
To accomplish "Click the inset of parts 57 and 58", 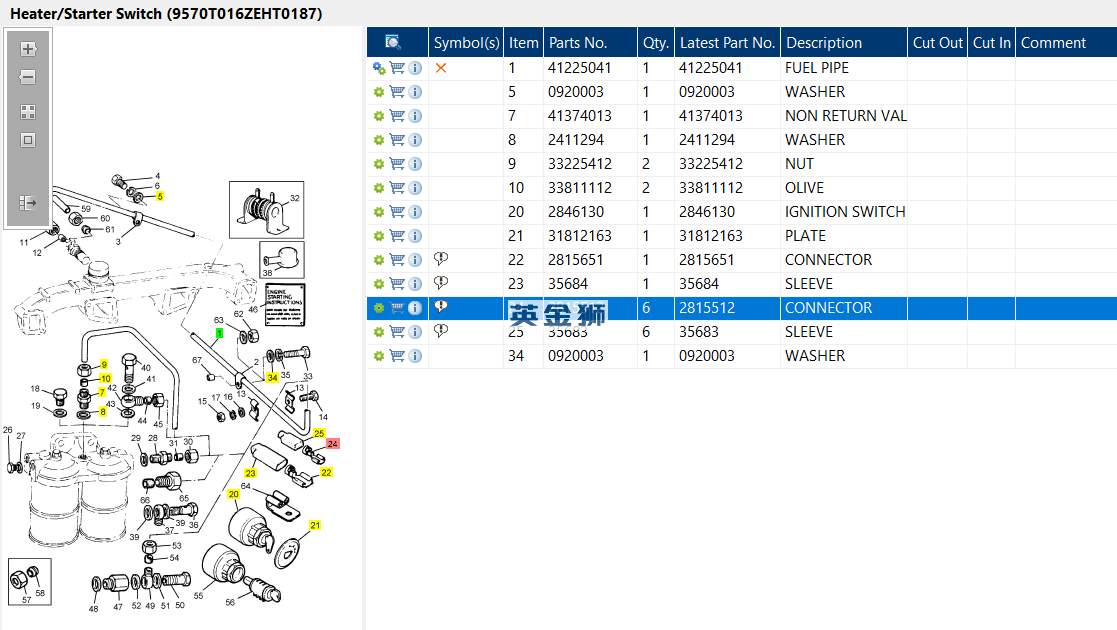I will pyautogui.click(x=30, y=582).
